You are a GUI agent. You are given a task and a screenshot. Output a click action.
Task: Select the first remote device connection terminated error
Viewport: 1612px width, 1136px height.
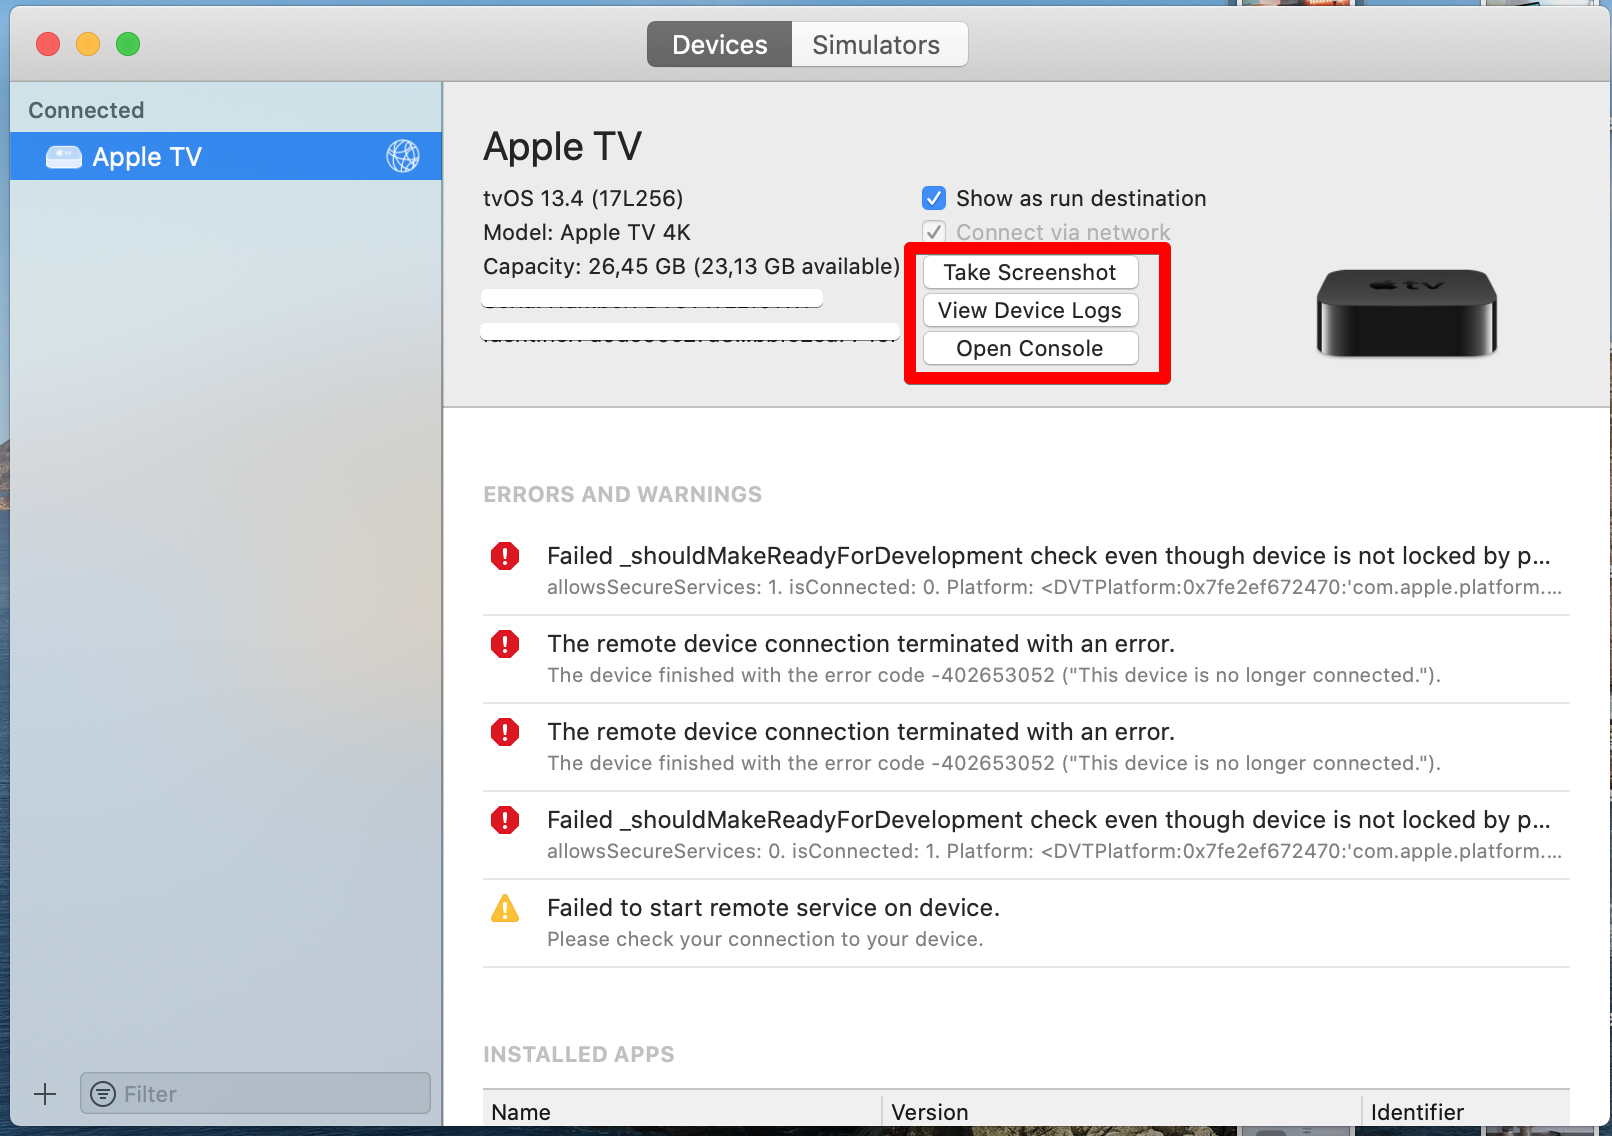1026,659
